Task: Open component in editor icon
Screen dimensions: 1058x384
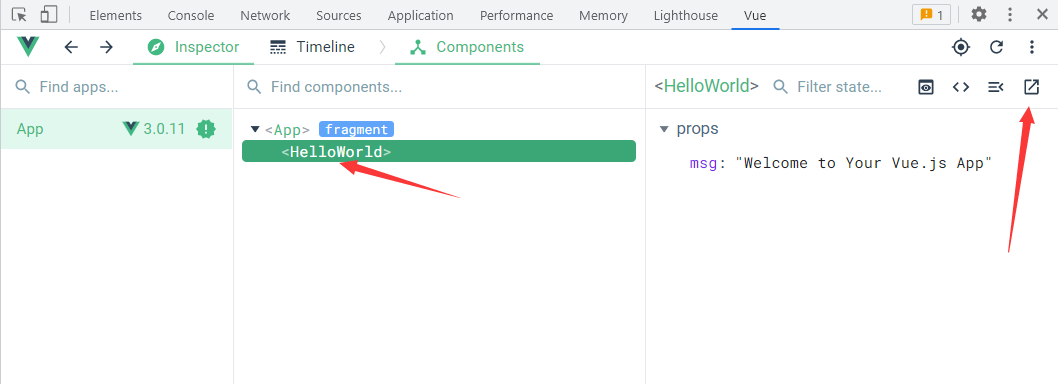Action: pos(1031,86)
